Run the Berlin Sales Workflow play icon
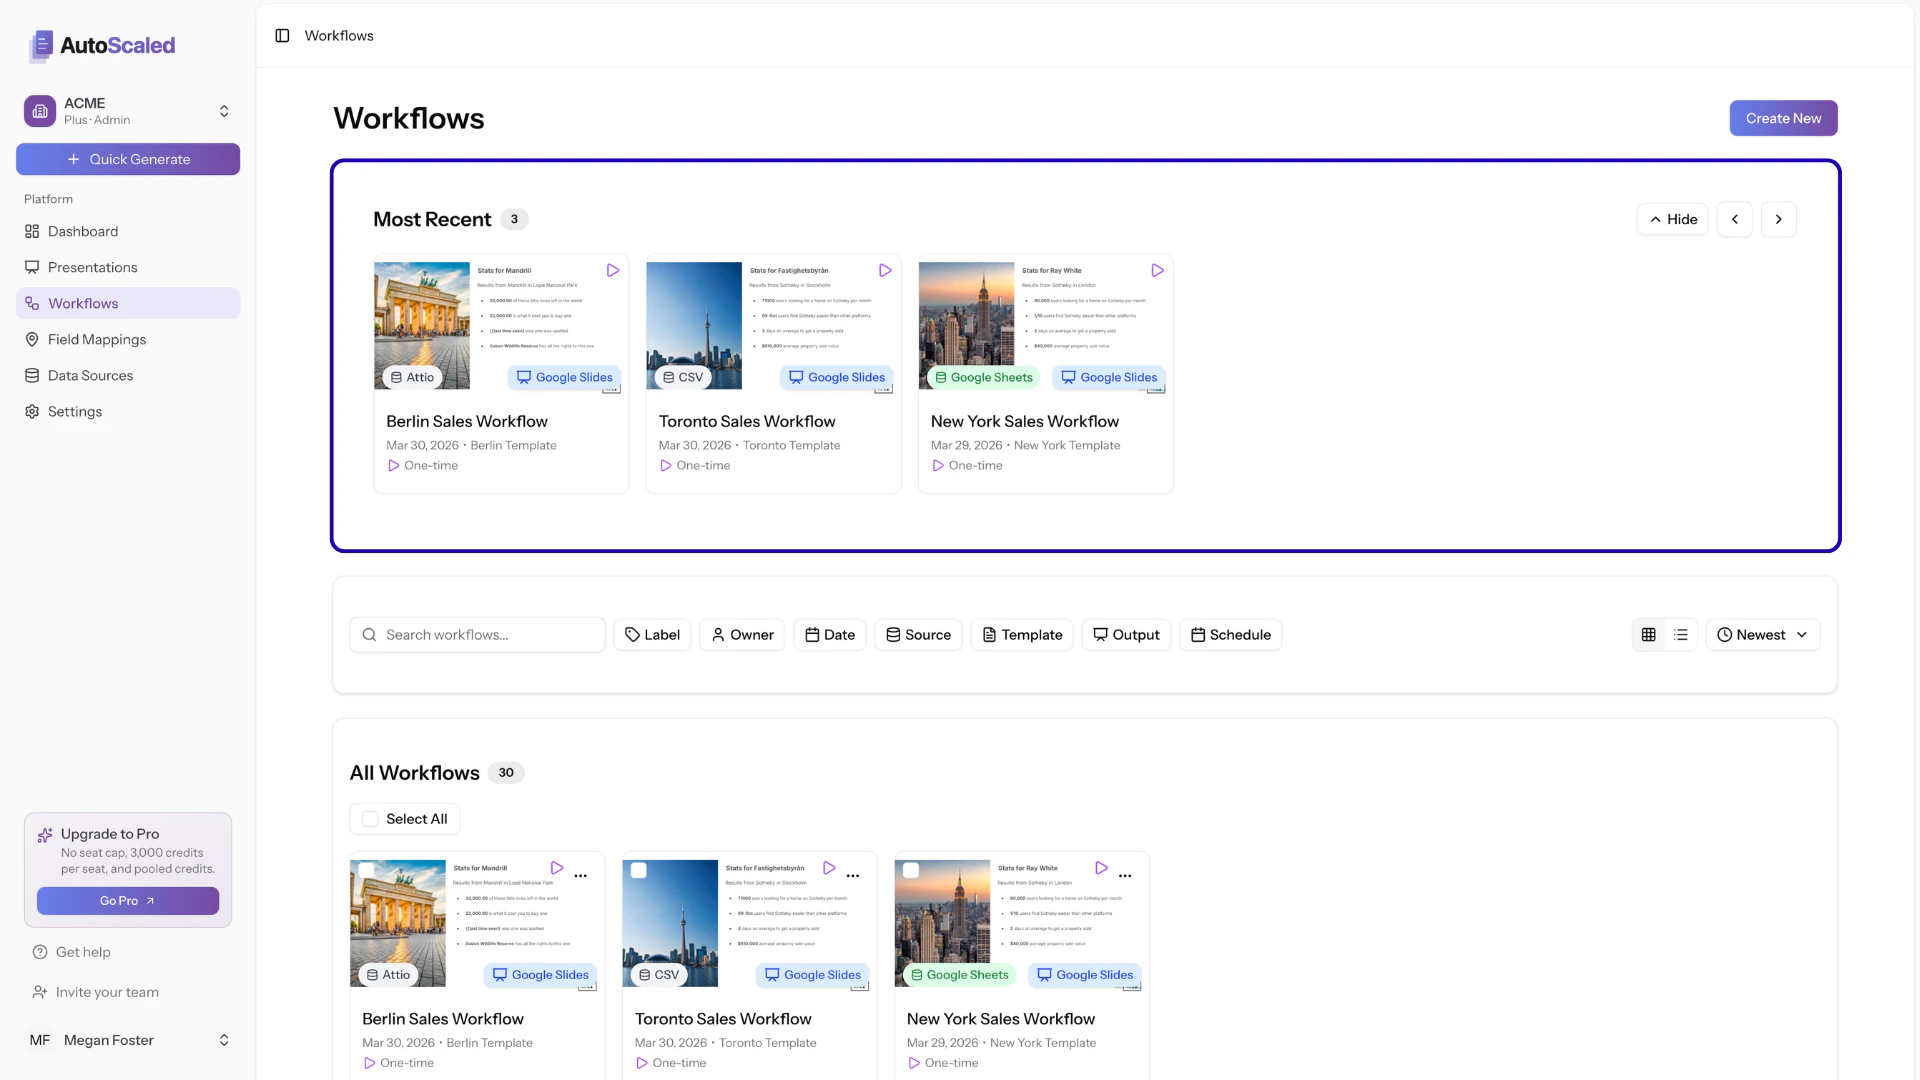The image size is (1920, 1080). [612, 270]
